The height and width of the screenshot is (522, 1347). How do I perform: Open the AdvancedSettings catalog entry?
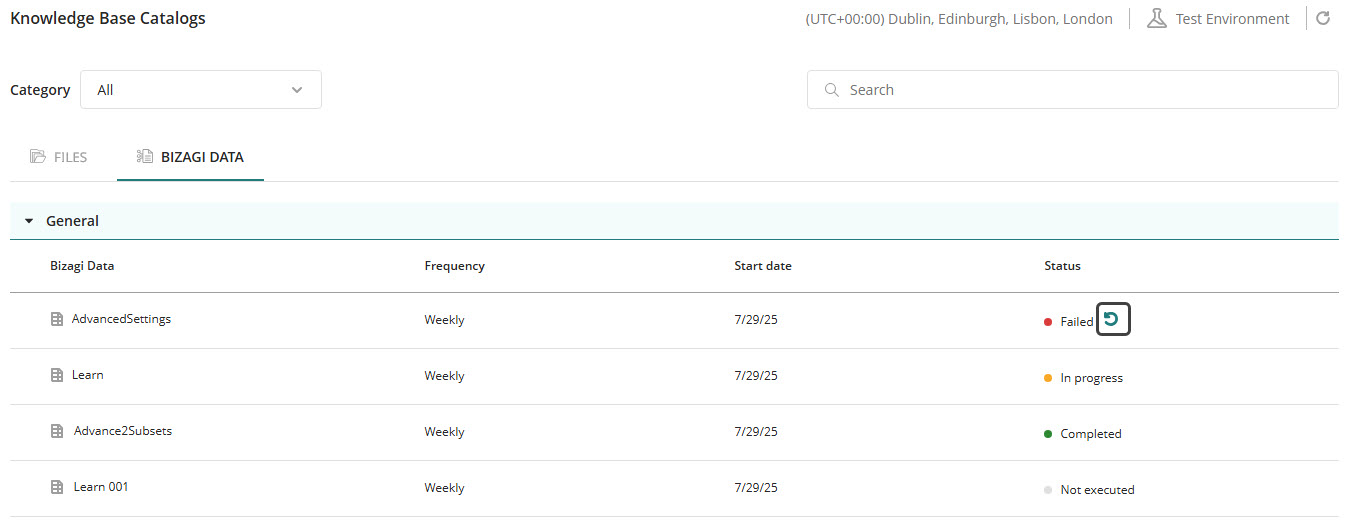(x=121, y=319)
